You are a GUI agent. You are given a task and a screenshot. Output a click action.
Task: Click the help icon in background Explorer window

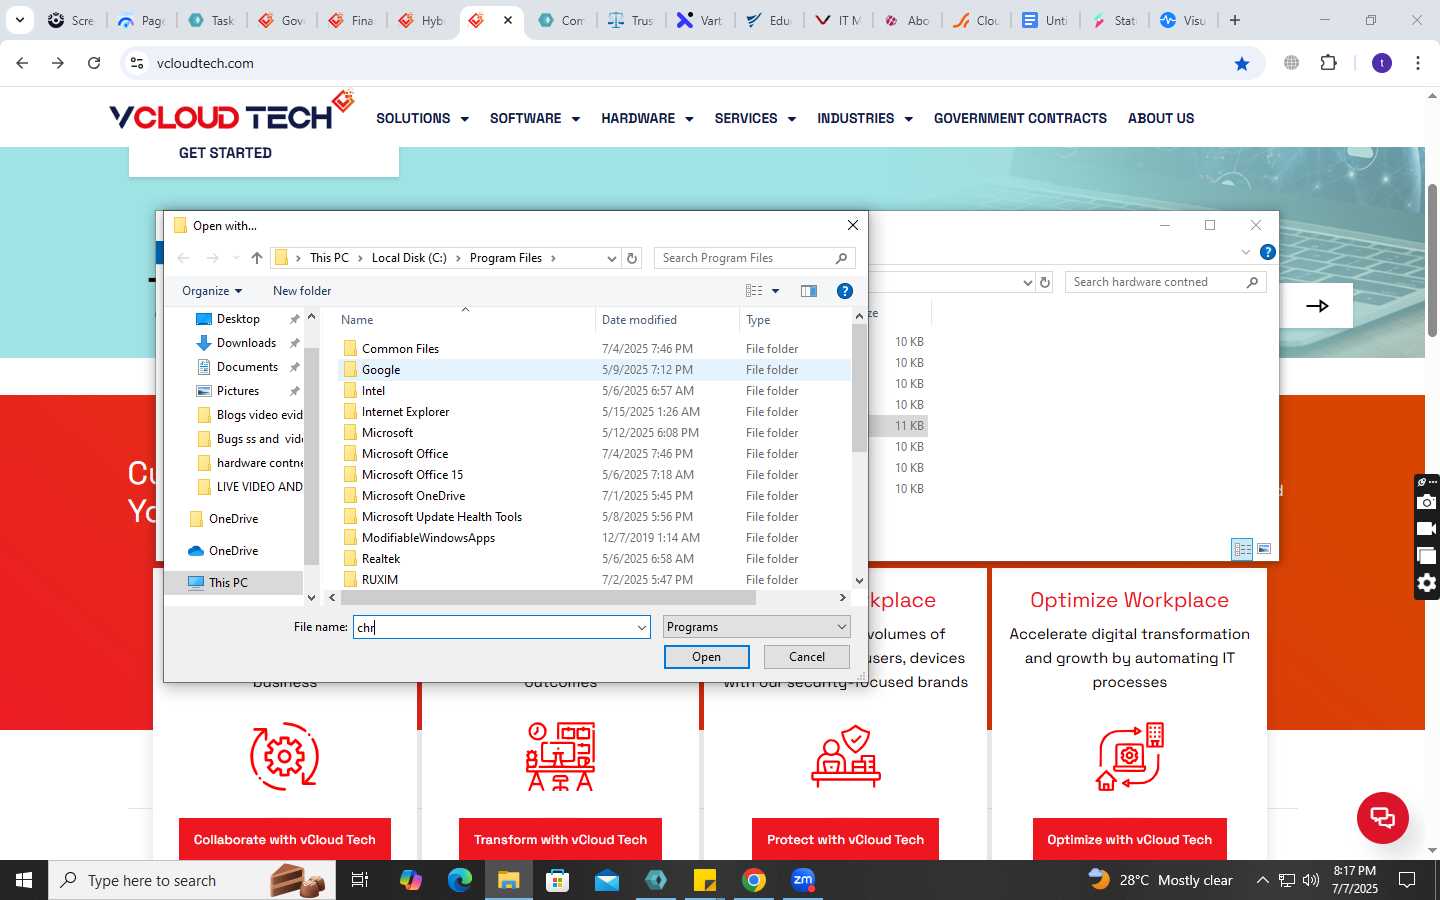pos(1268,252)
